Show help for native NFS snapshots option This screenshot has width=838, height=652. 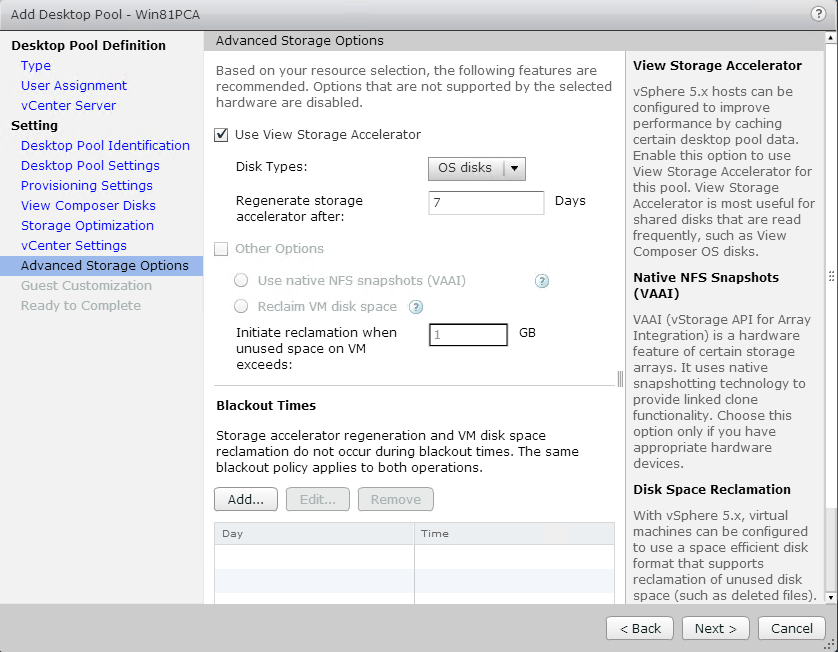coord(542,281)
